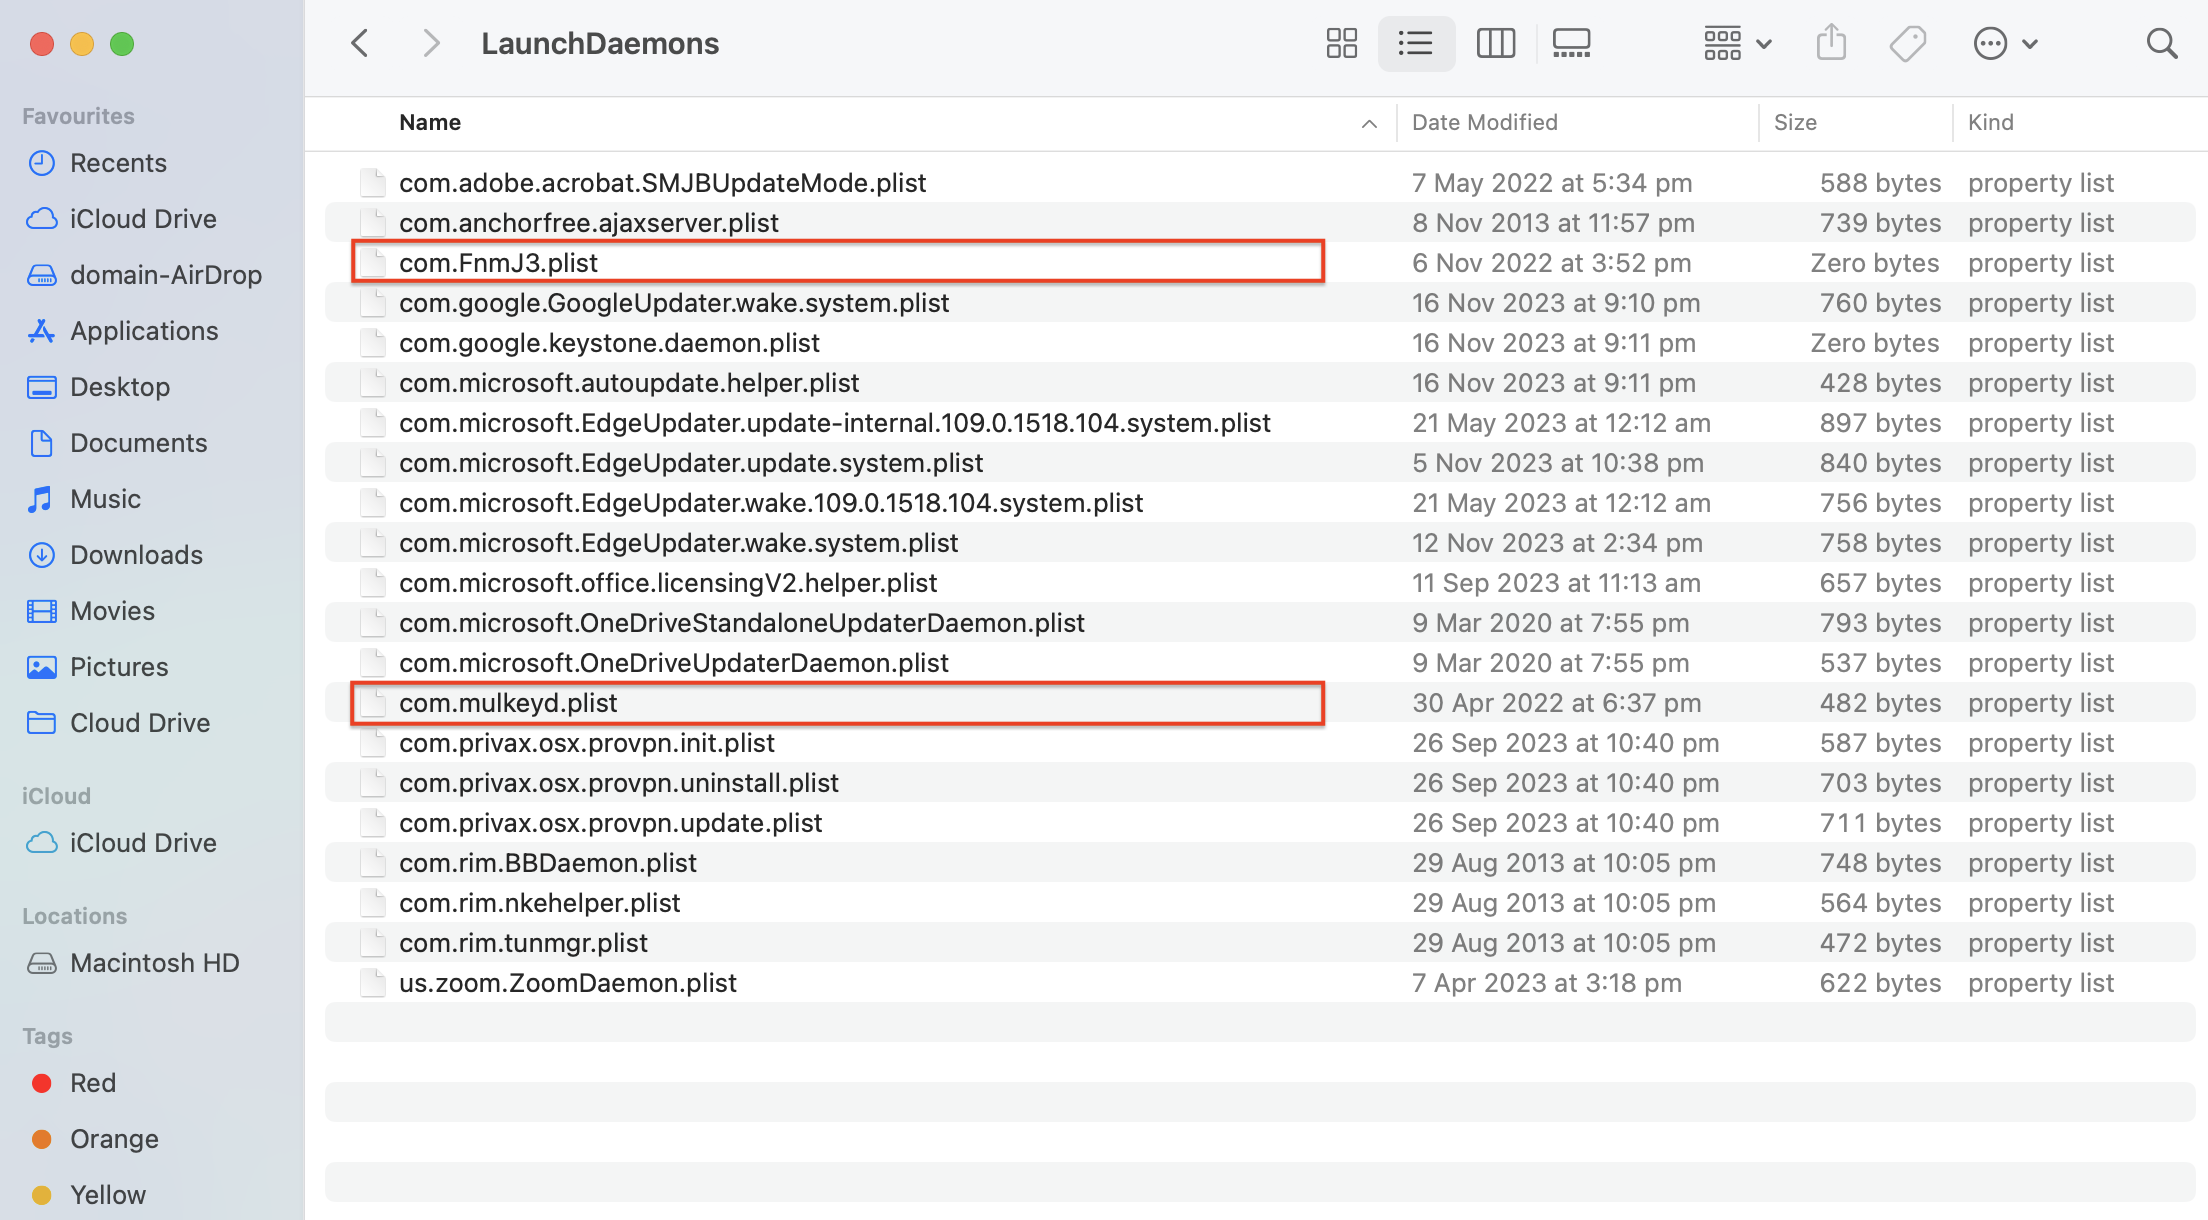Toggle sort order arrow on Name column
This screenshot has height=1220, width=2208.
pyautogui.click(x=1369, y=123)
